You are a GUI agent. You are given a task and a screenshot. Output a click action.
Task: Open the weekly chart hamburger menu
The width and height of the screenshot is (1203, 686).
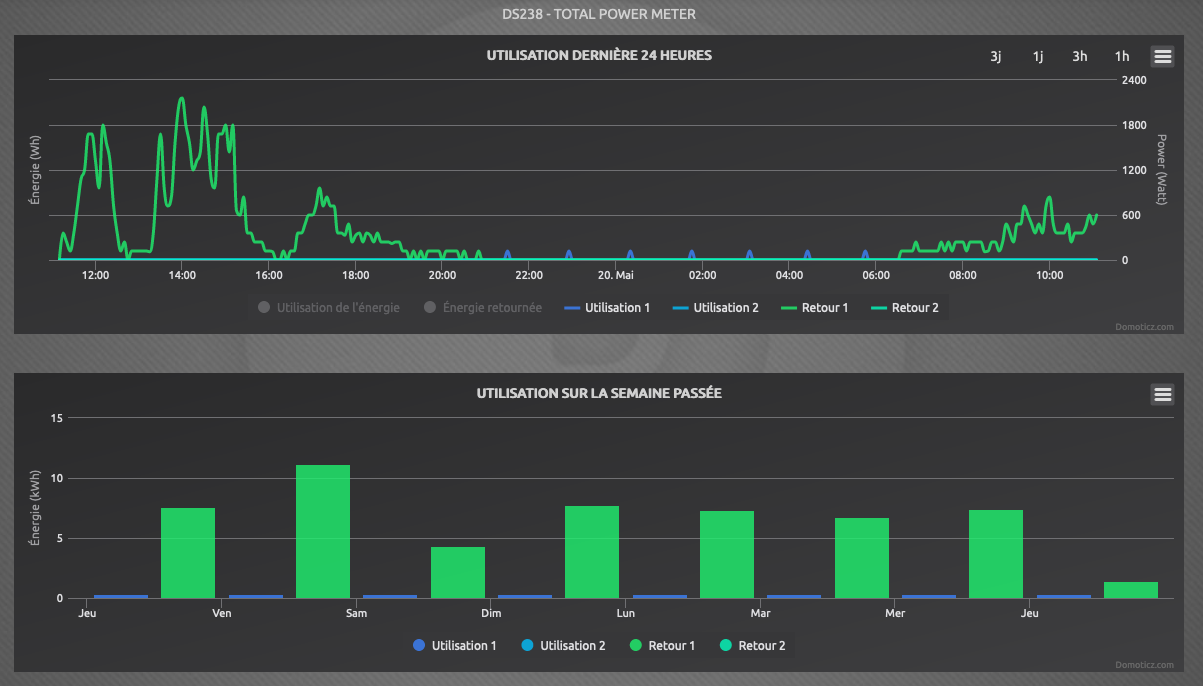coord(1162,395)
